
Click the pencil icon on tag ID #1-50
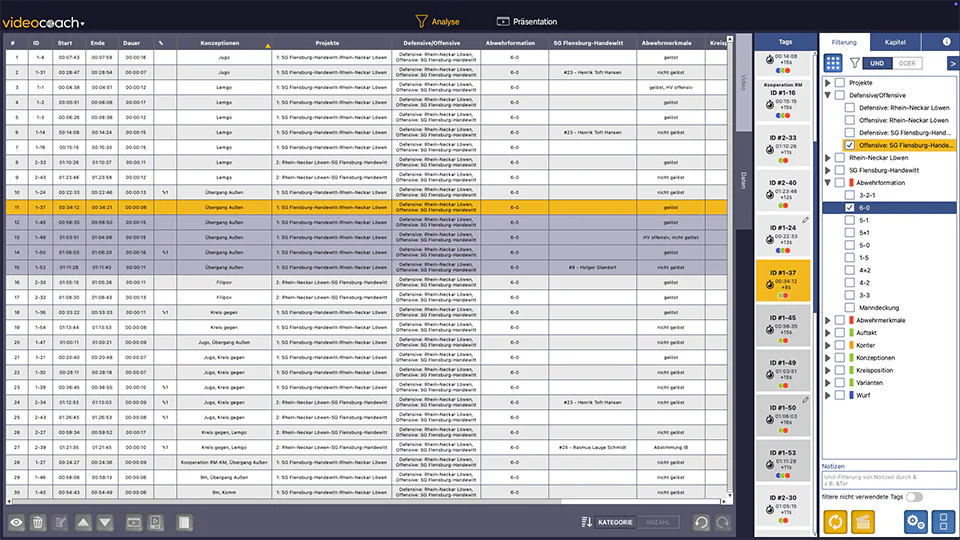806,400
